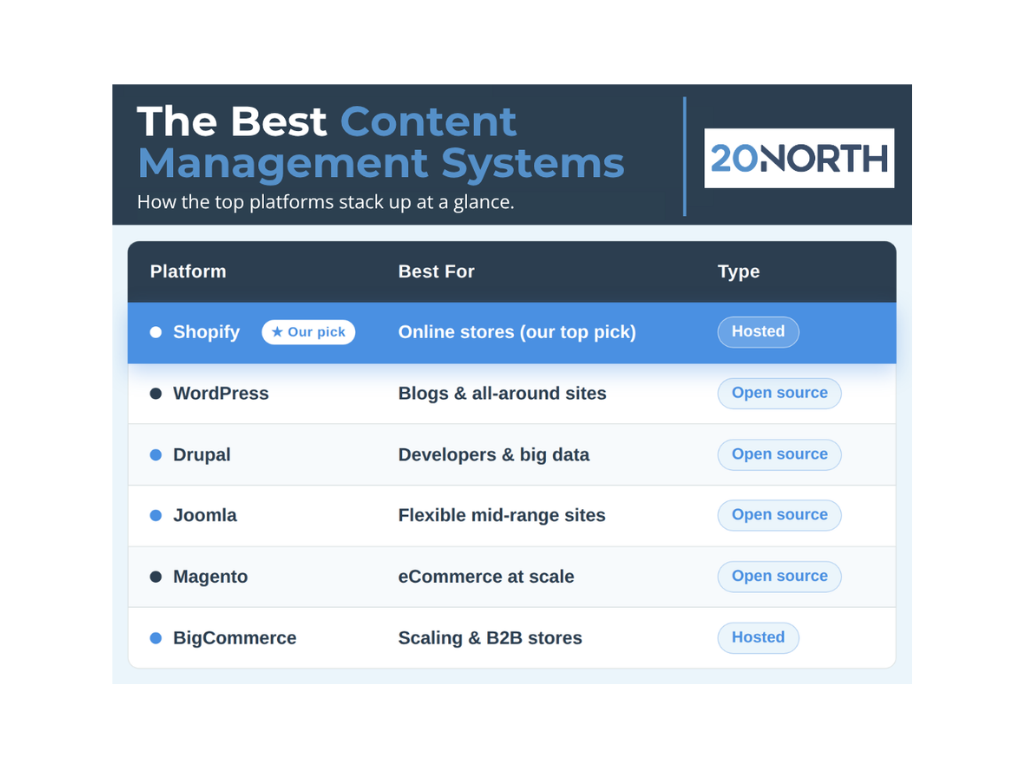The image size is (1024, 768).
Task: Click the Platform column header
Action: [188, 271]
